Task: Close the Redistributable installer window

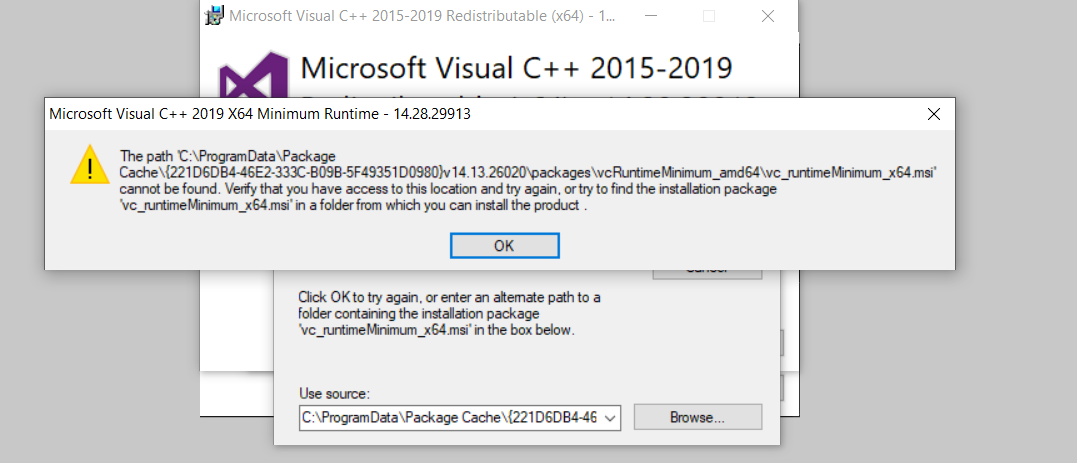Action: point(768,16)
